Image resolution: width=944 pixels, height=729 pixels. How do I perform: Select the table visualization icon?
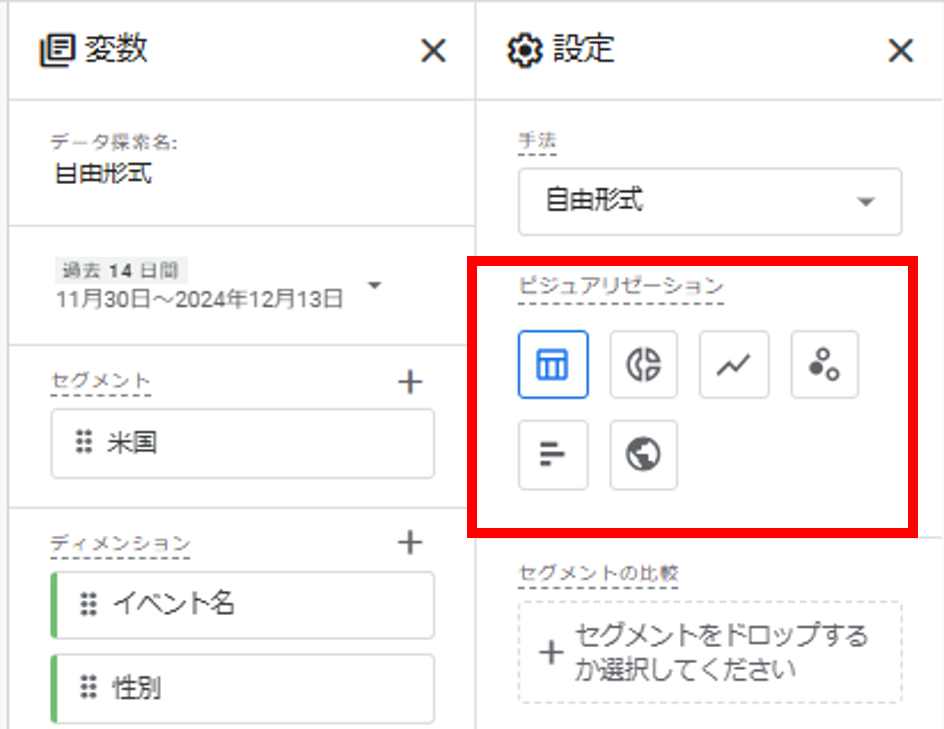[x=553, y=364]
